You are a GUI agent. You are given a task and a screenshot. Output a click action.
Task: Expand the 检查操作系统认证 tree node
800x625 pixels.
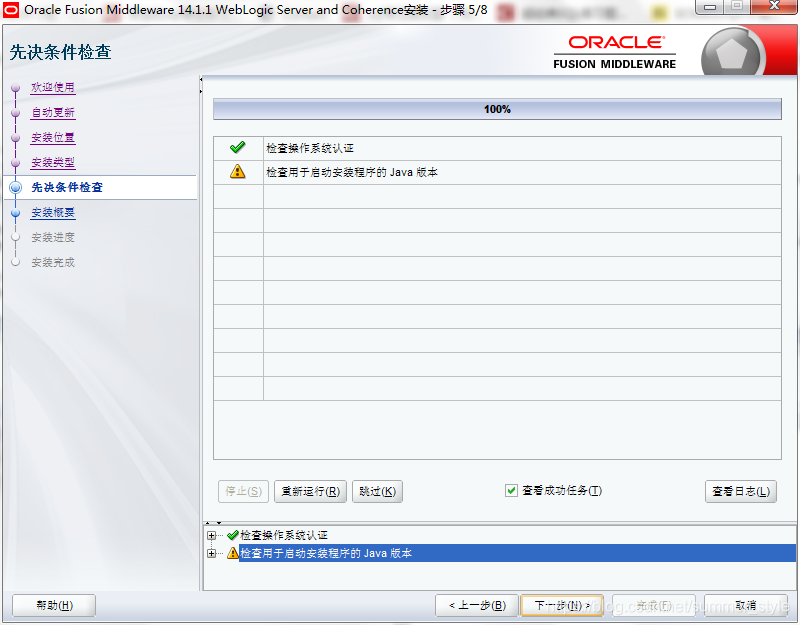click(211, 536)
